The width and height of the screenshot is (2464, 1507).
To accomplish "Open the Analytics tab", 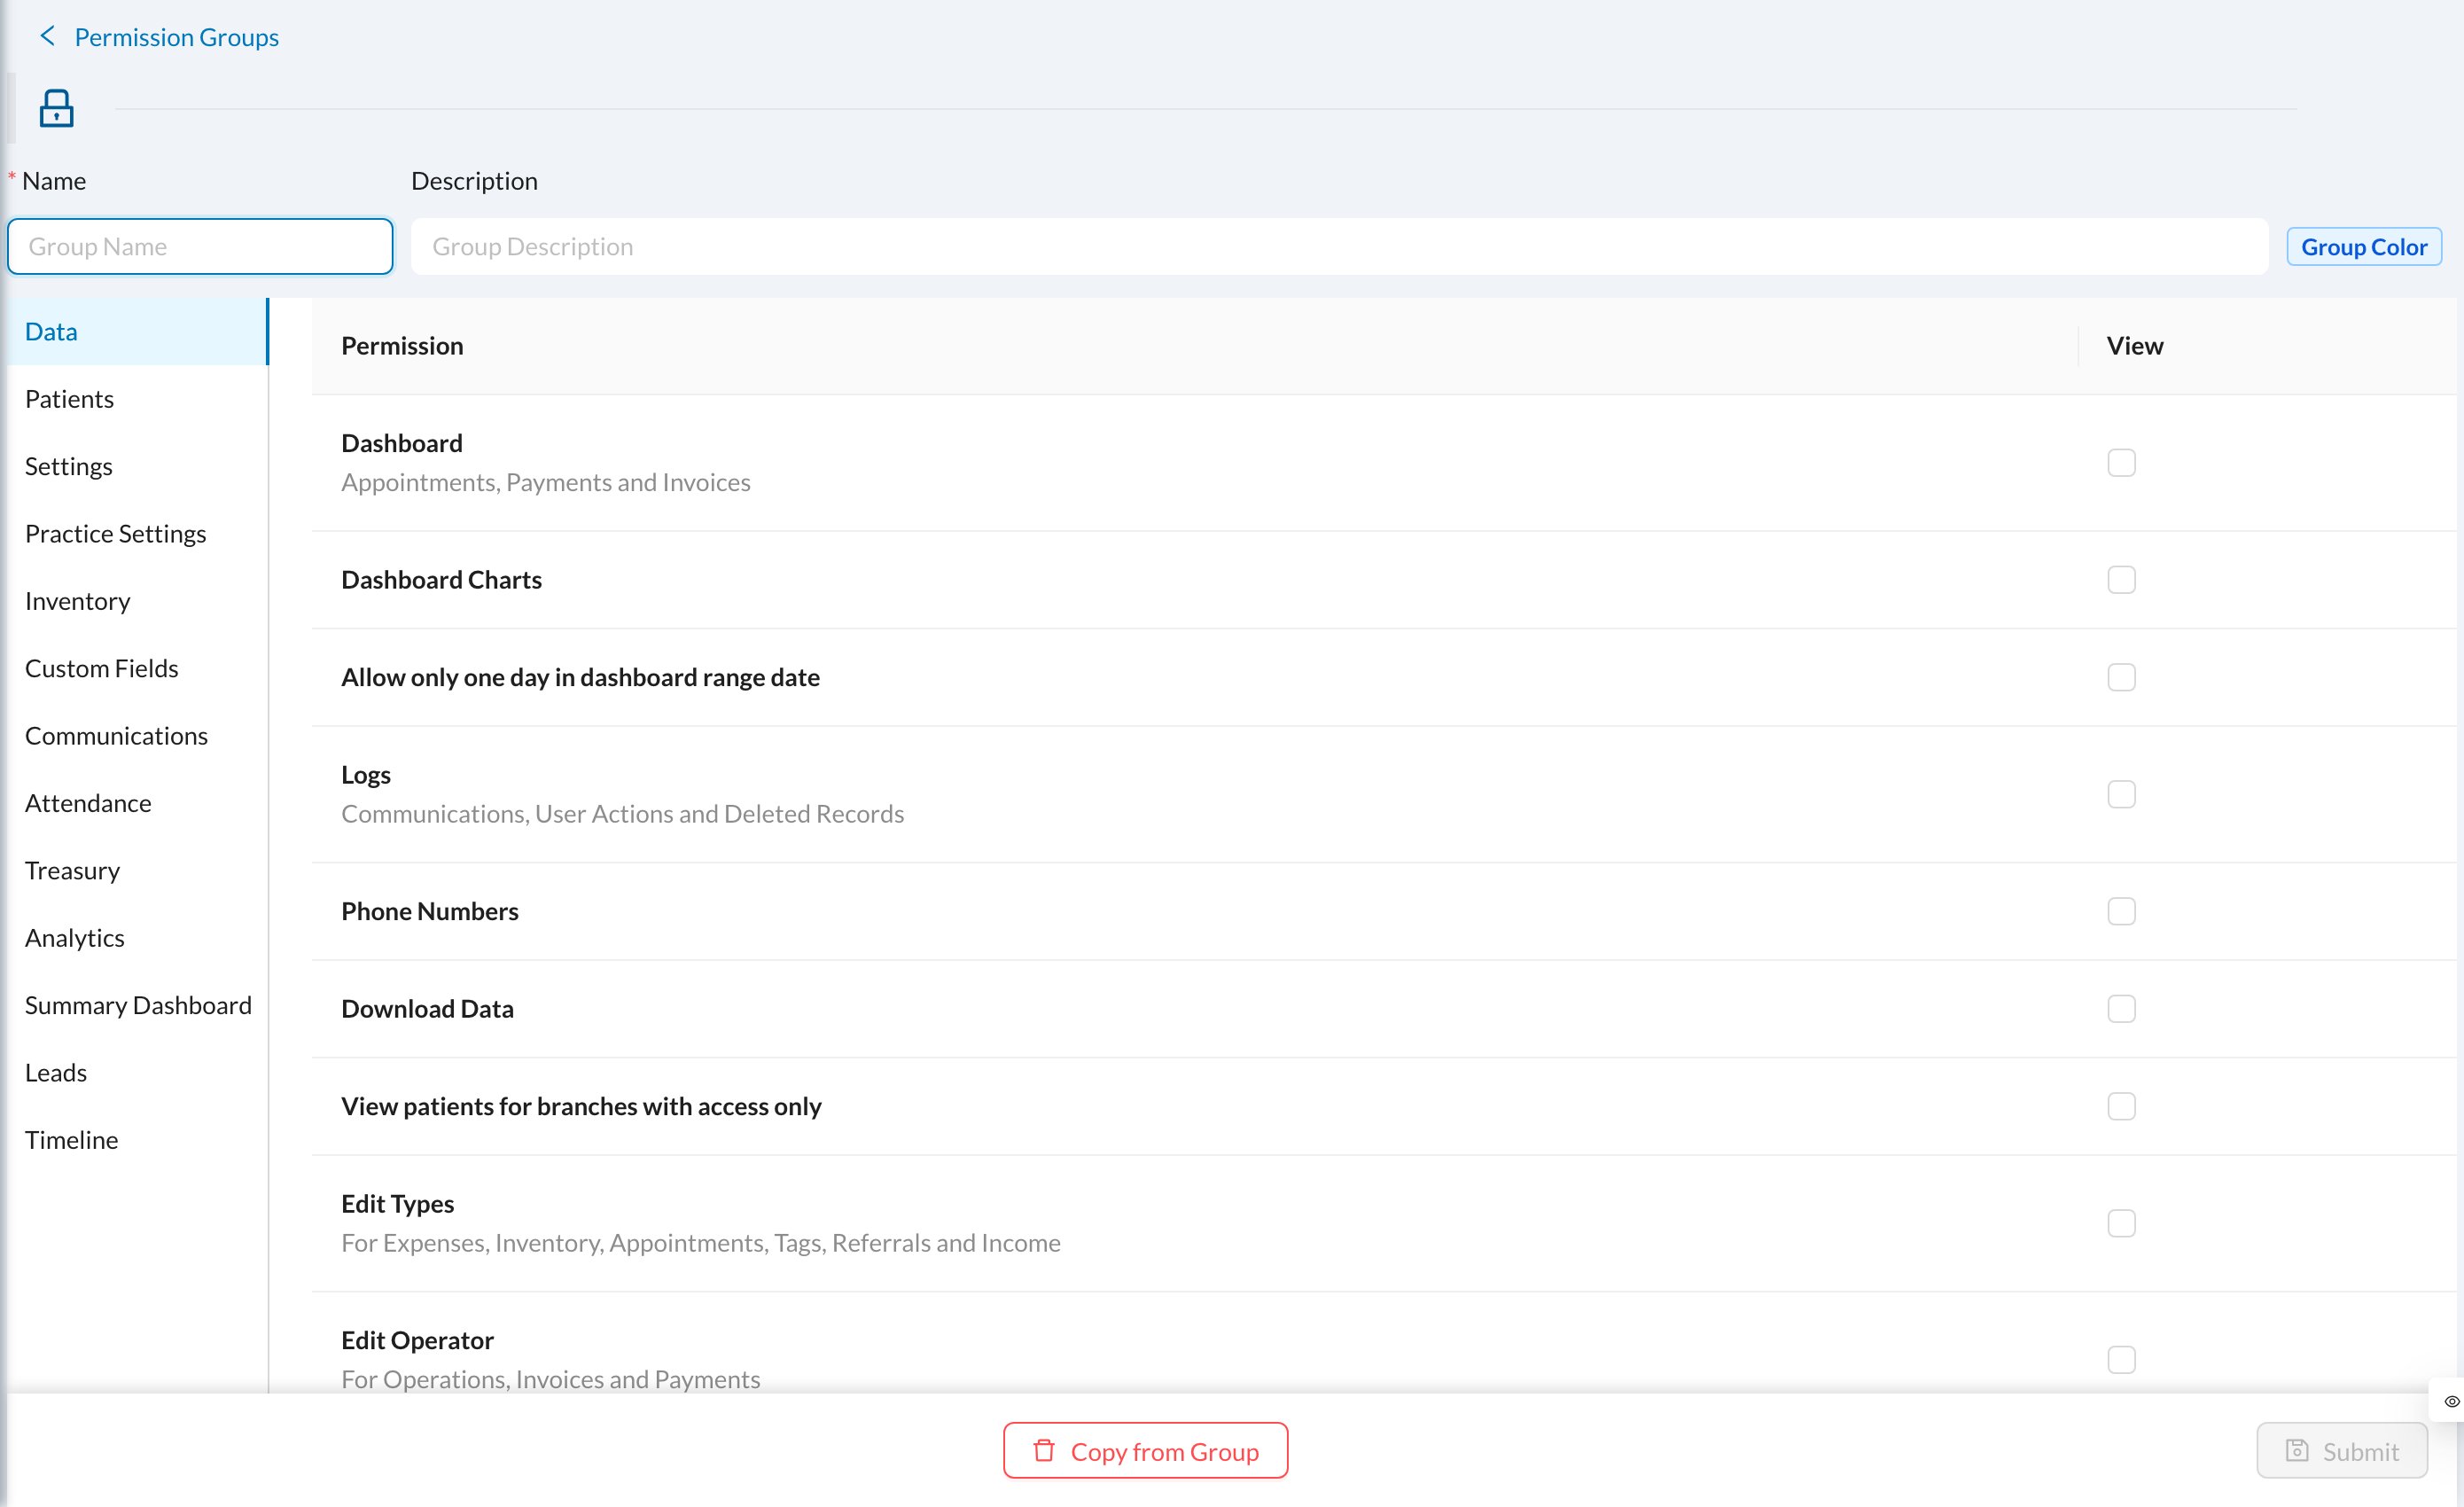I will 138,937.
